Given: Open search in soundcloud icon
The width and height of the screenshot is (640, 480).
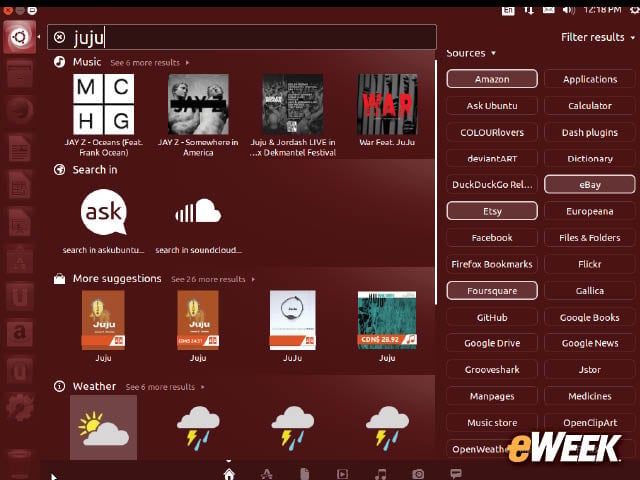Looking at the screenshot, I should coord(198,211).
